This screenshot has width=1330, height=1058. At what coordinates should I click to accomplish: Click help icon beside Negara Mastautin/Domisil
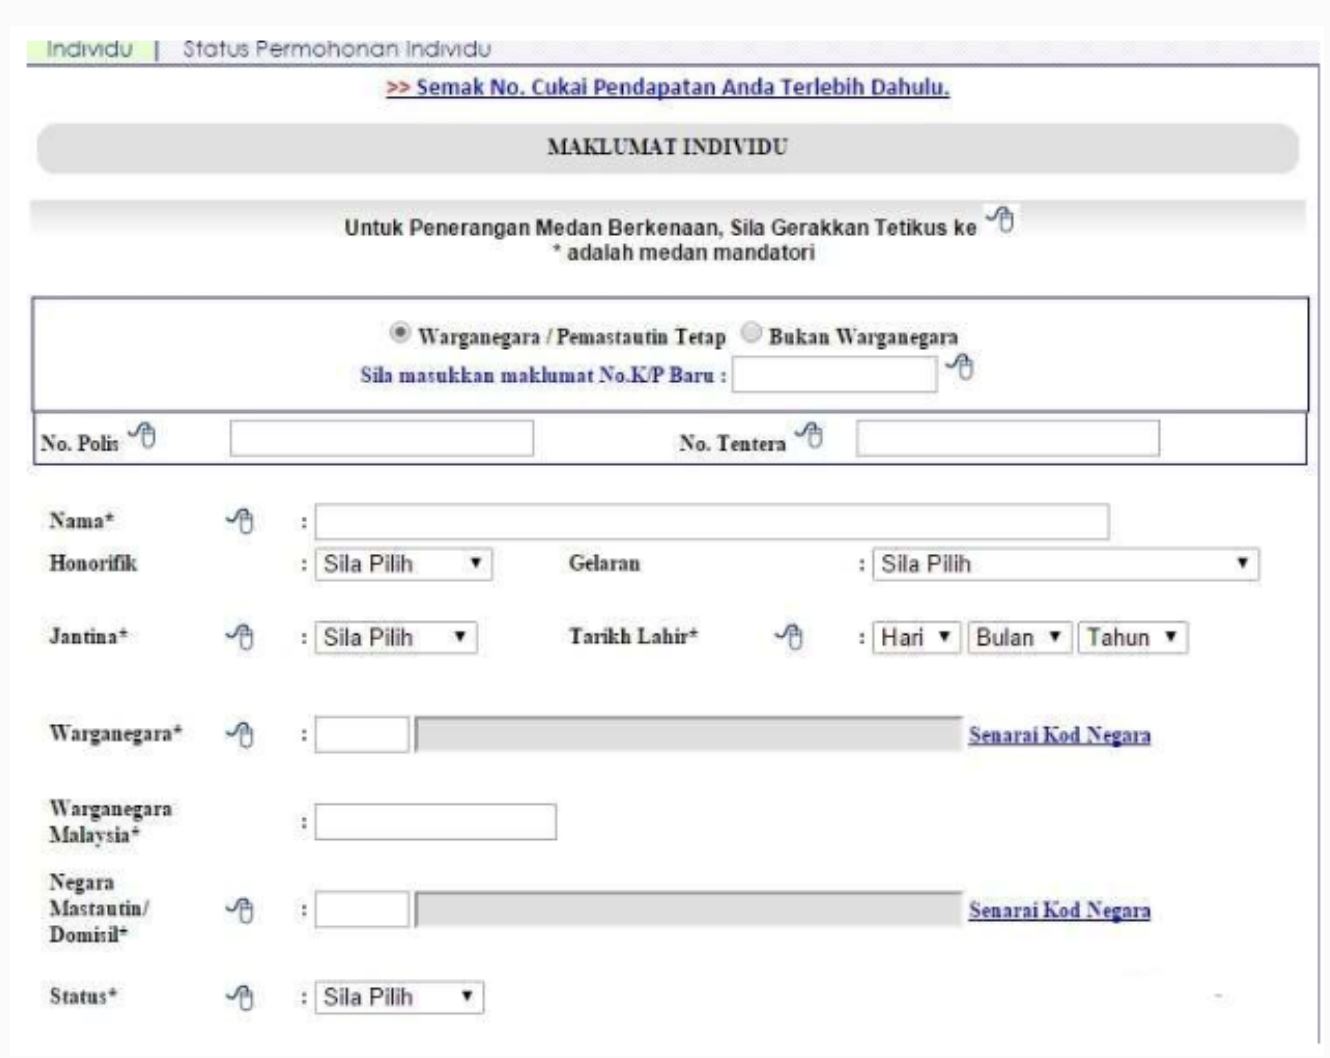pyautogui.click(x=240, y=910)
